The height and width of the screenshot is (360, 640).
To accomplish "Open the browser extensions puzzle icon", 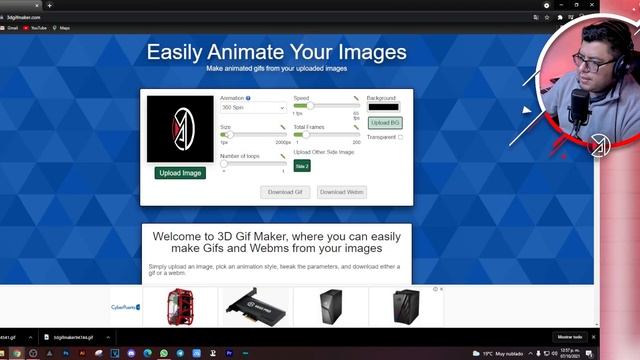I will point(560,17).
